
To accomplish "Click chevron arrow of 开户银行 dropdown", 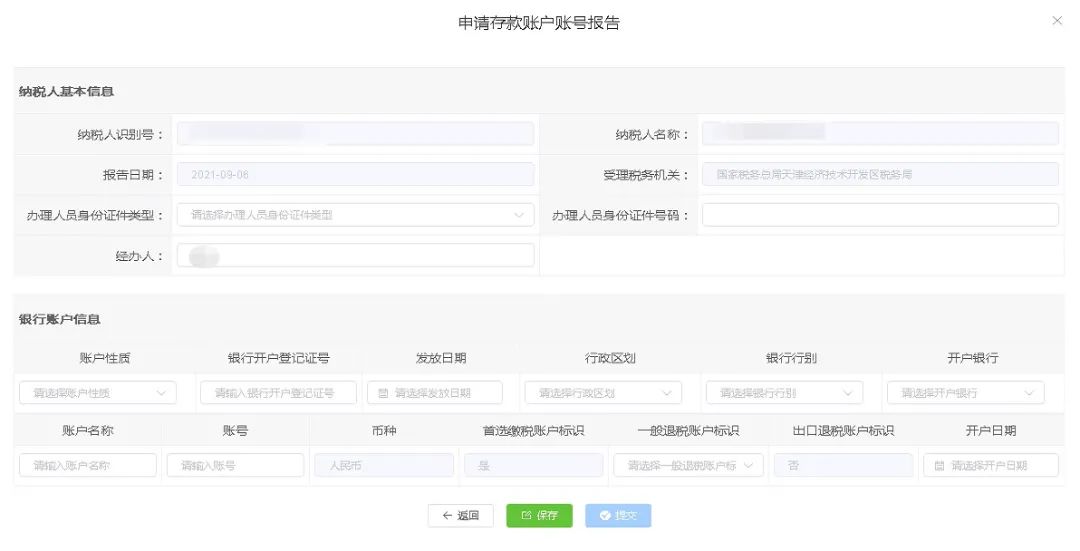I will [x=1029, y=393].
